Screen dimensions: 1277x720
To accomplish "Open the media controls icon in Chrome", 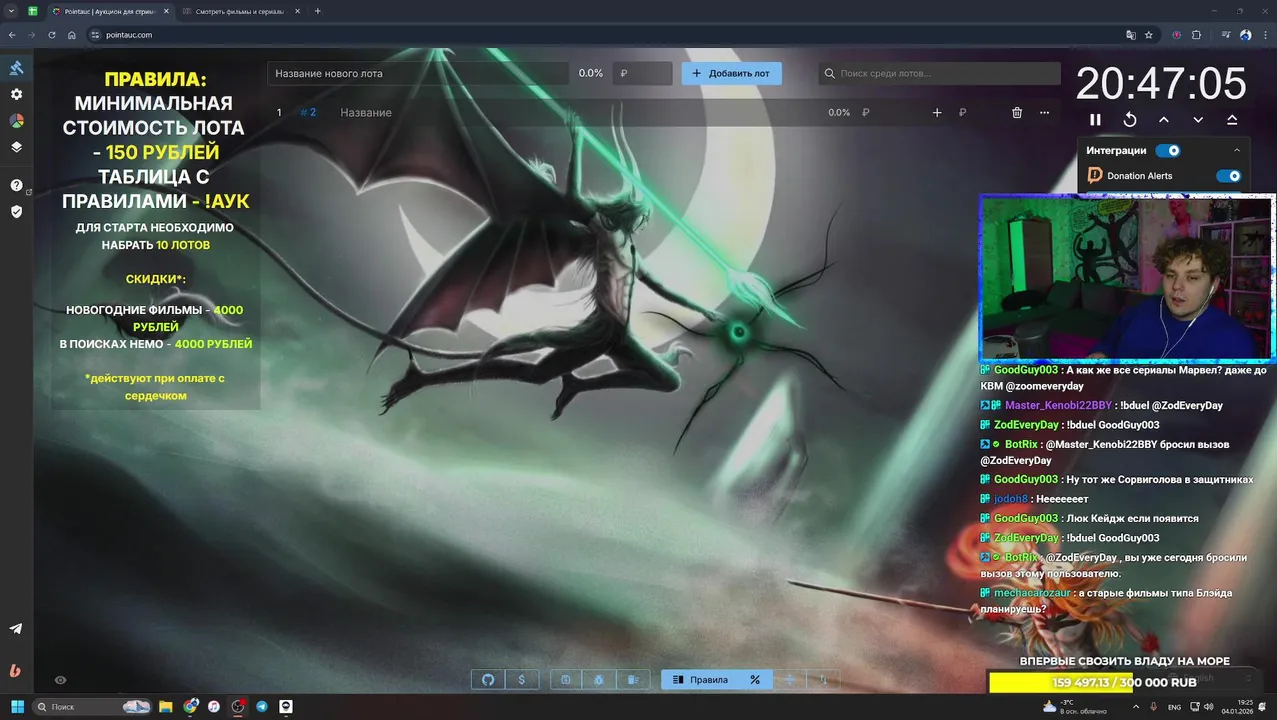I will (1227, 35).
